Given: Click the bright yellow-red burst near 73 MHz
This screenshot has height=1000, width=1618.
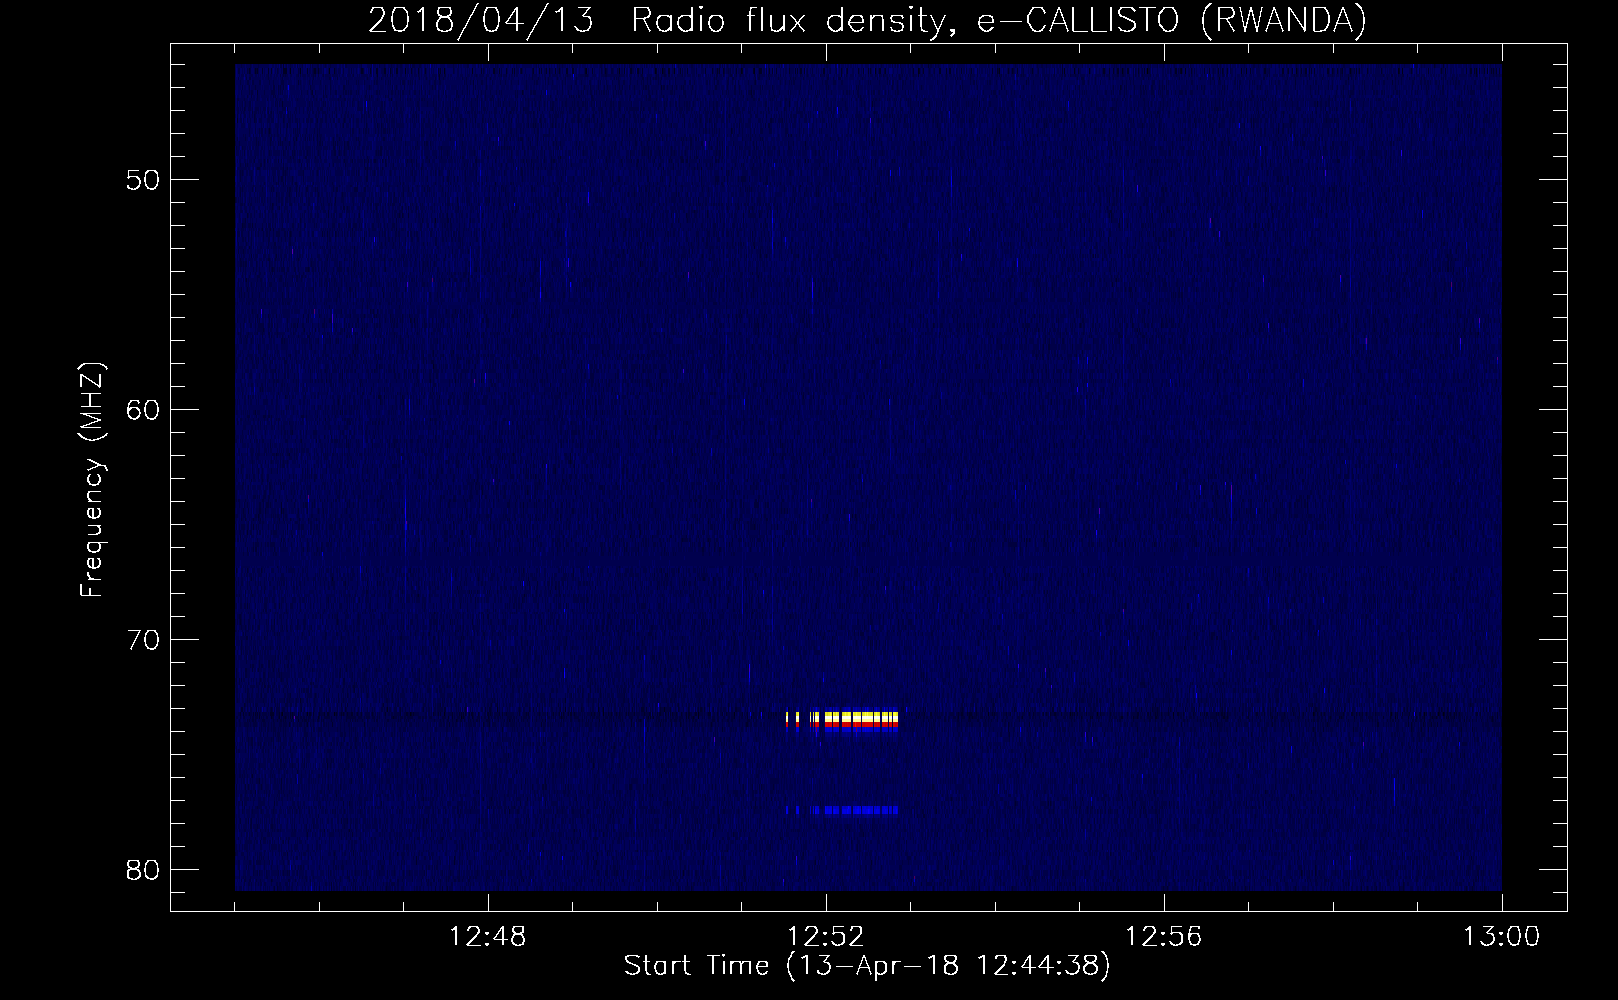Looking at the screenshot, I should point(842,721).
